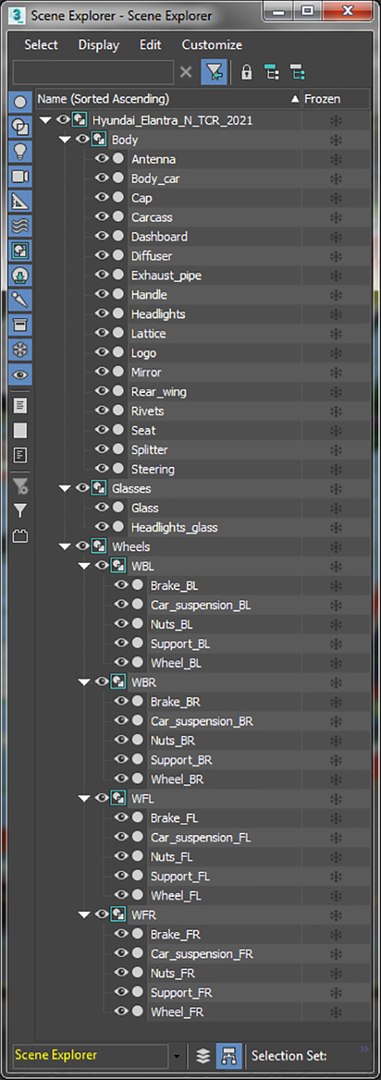The image size is (381, 1080).
Task: Select Car_suspension_BR in the tree
Action: 202,721
